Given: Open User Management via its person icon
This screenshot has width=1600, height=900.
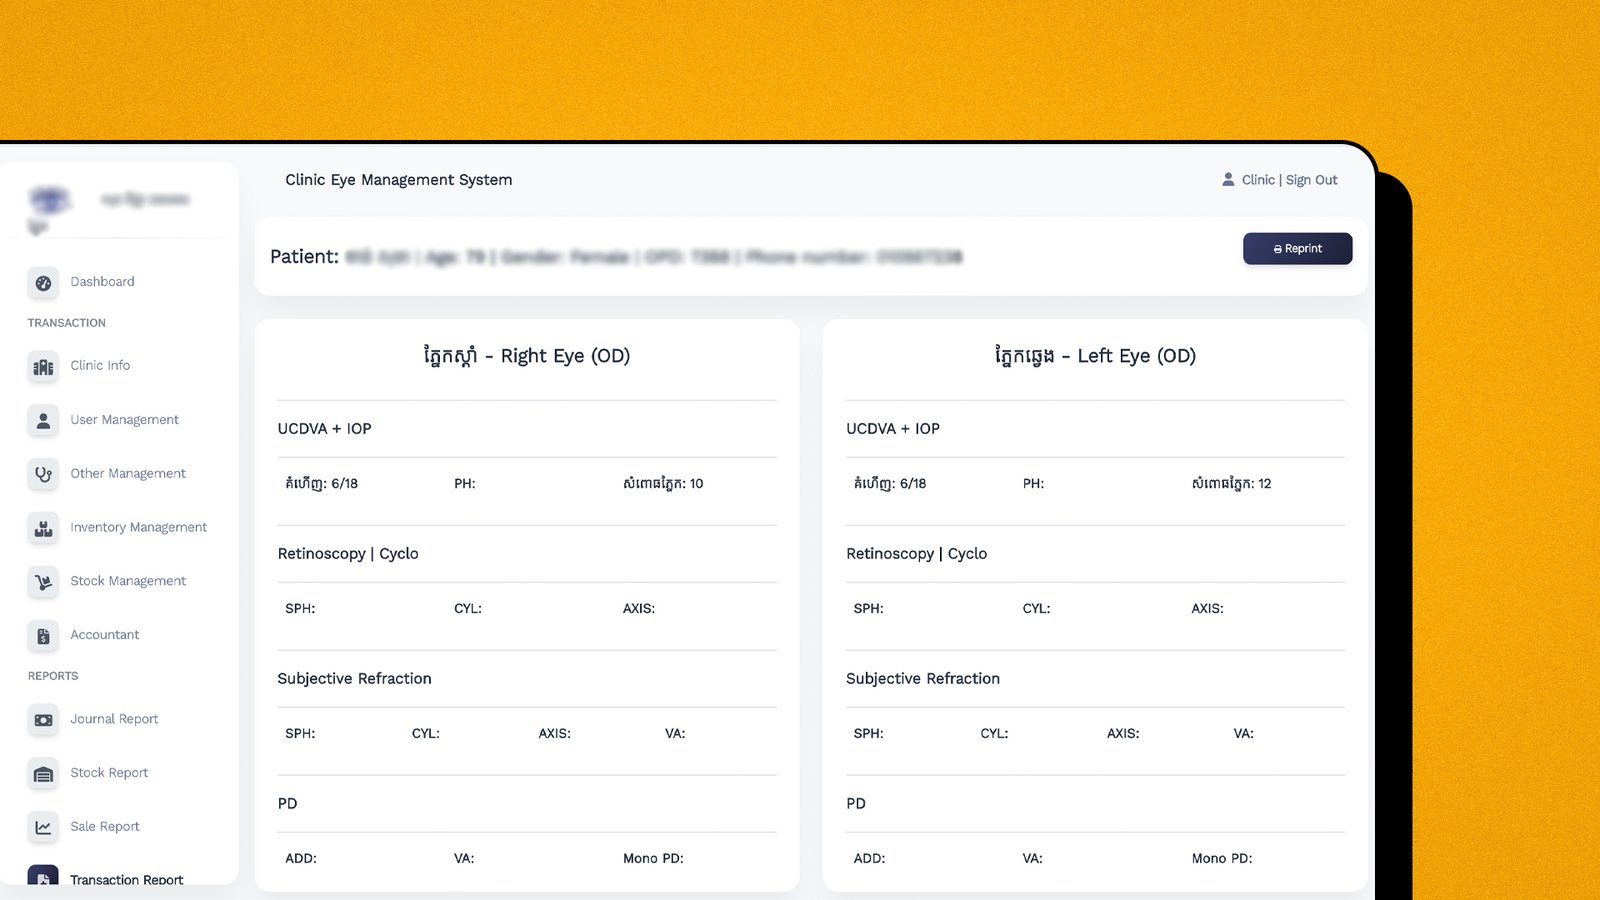Looking at the screenshot, I should (43, 420).
